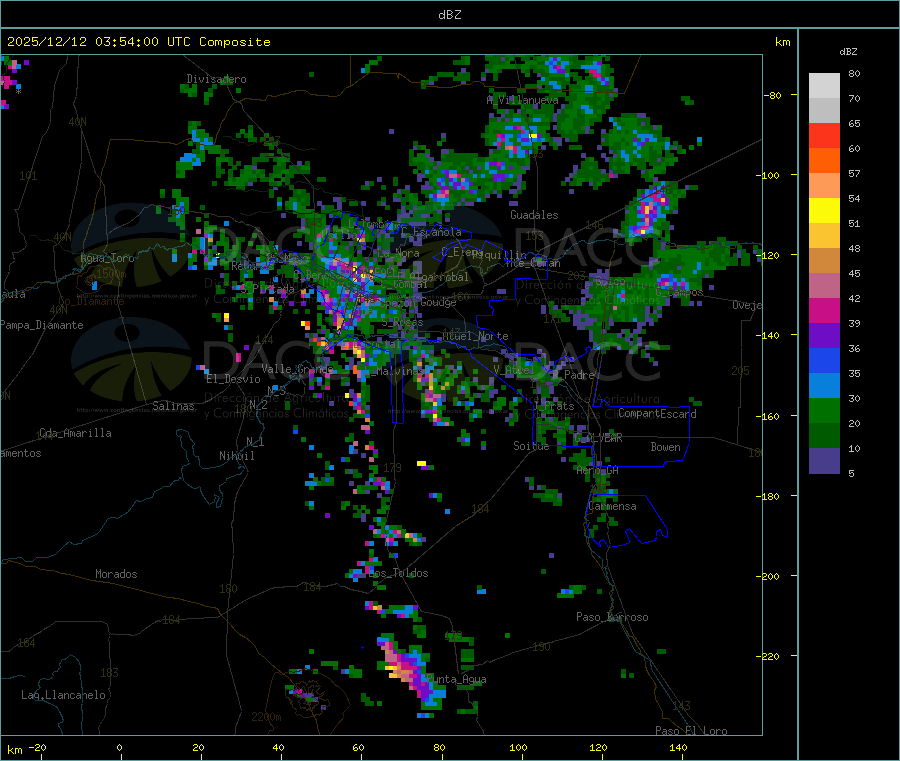The image size is (900, 761).
Task: Click the Atuel_Norte map label
Action: point(475,336)
